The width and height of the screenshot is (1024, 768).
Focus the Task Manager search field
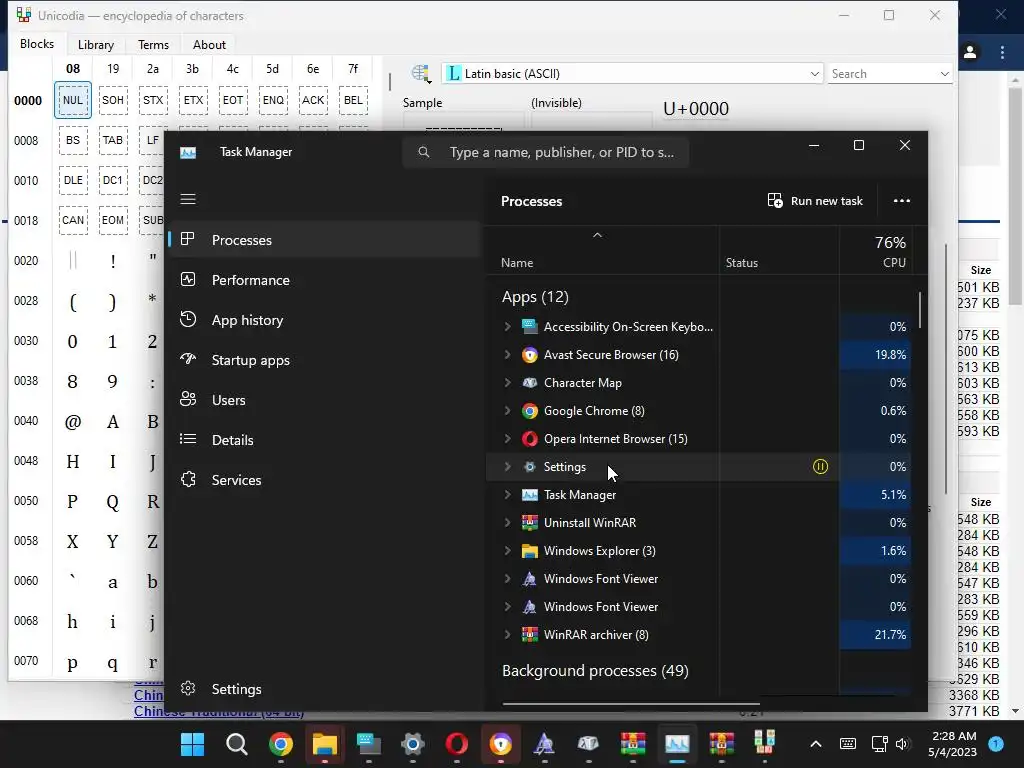point(546,152)
